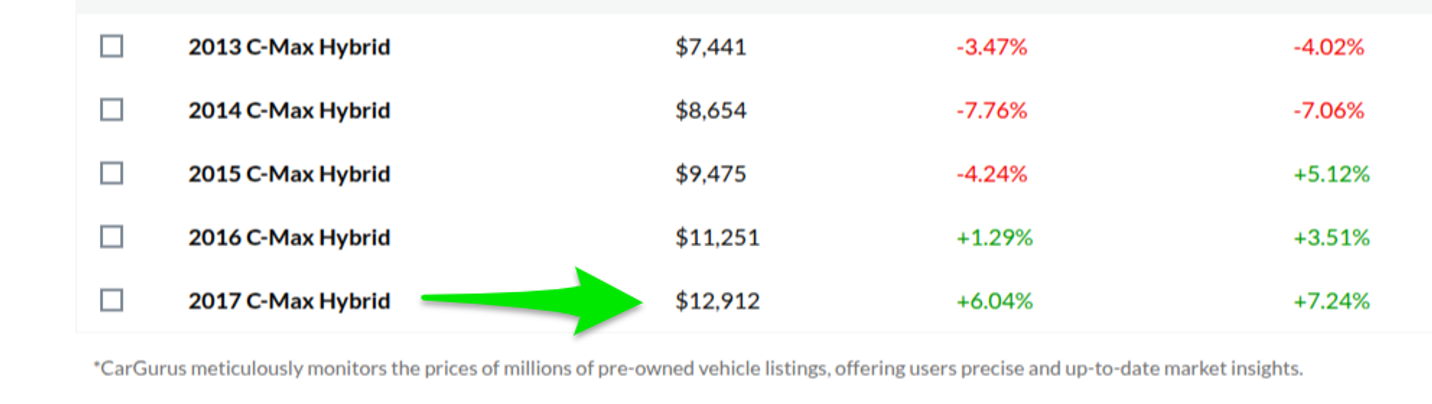This screenshot has width=1432, height=404.
Task: Click the 2017 C-Max Hybrid model name
Action: click(289, 300)
